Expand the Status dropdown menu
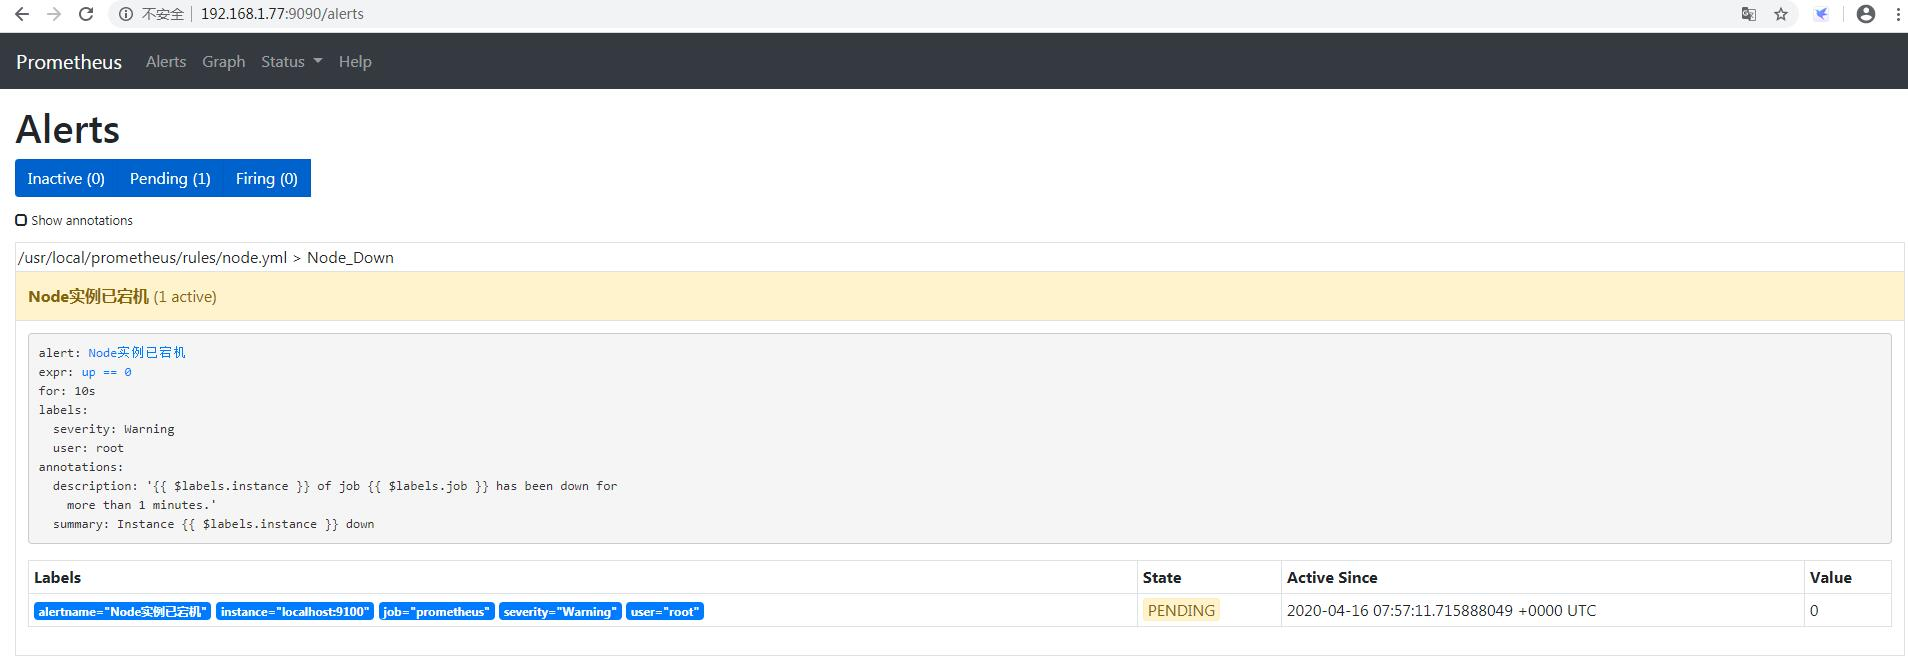Image resolution: width=1908 pixels, height=662 pixels. pyautogui.click(x=291, y=61)
